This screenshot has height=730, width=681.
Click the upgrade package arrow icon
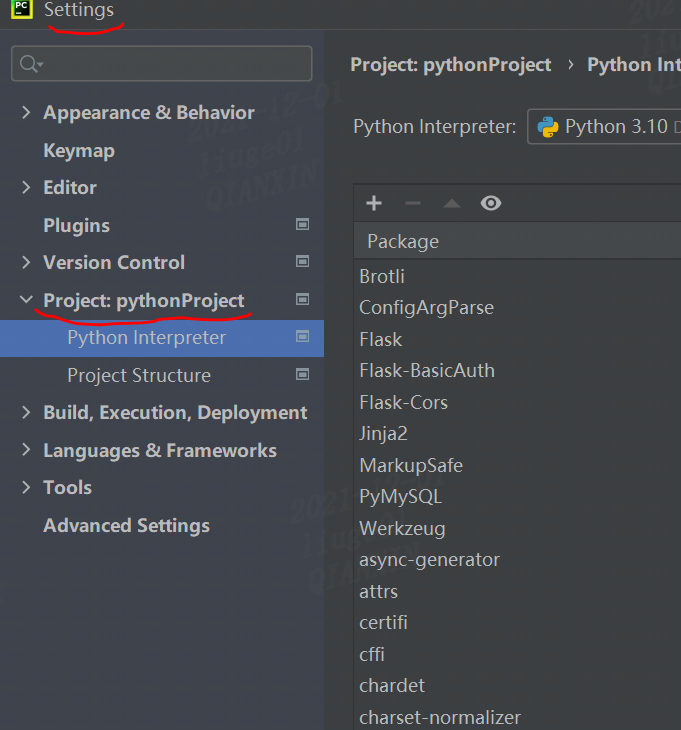click(451, 204)
